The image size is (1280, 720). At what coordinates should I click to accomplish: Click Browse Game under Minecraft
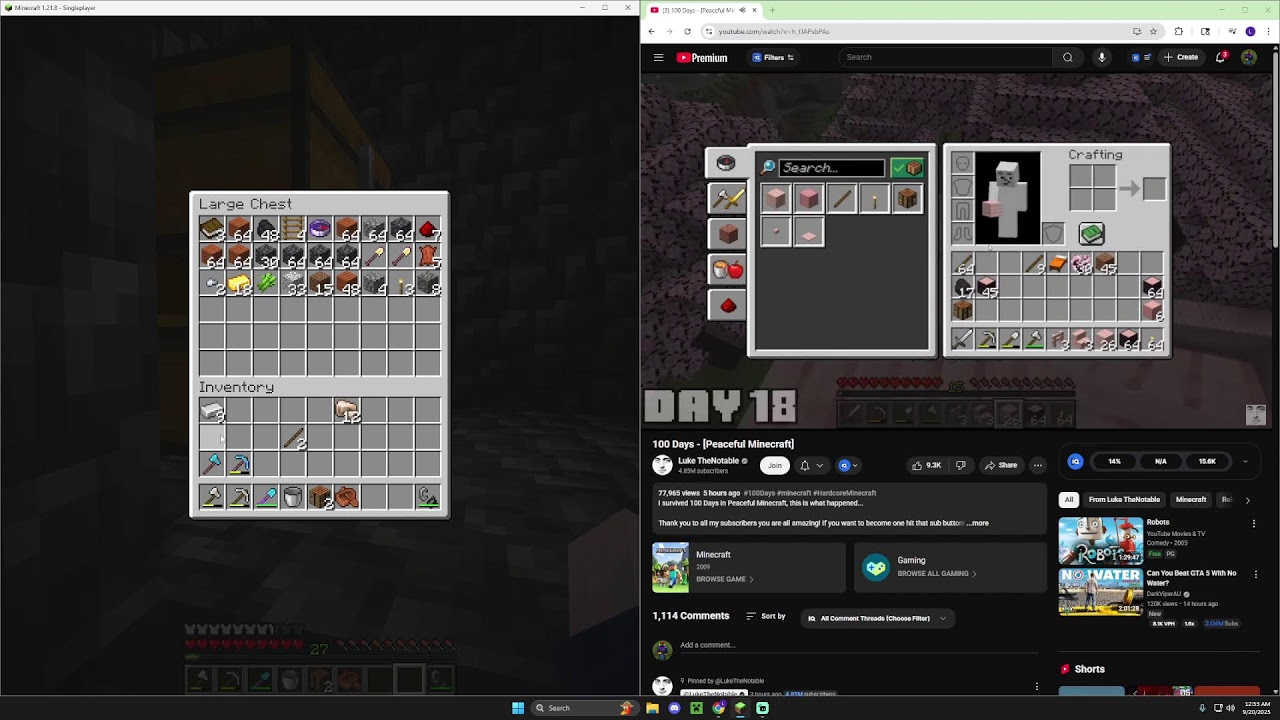click(x=724, y=579)
